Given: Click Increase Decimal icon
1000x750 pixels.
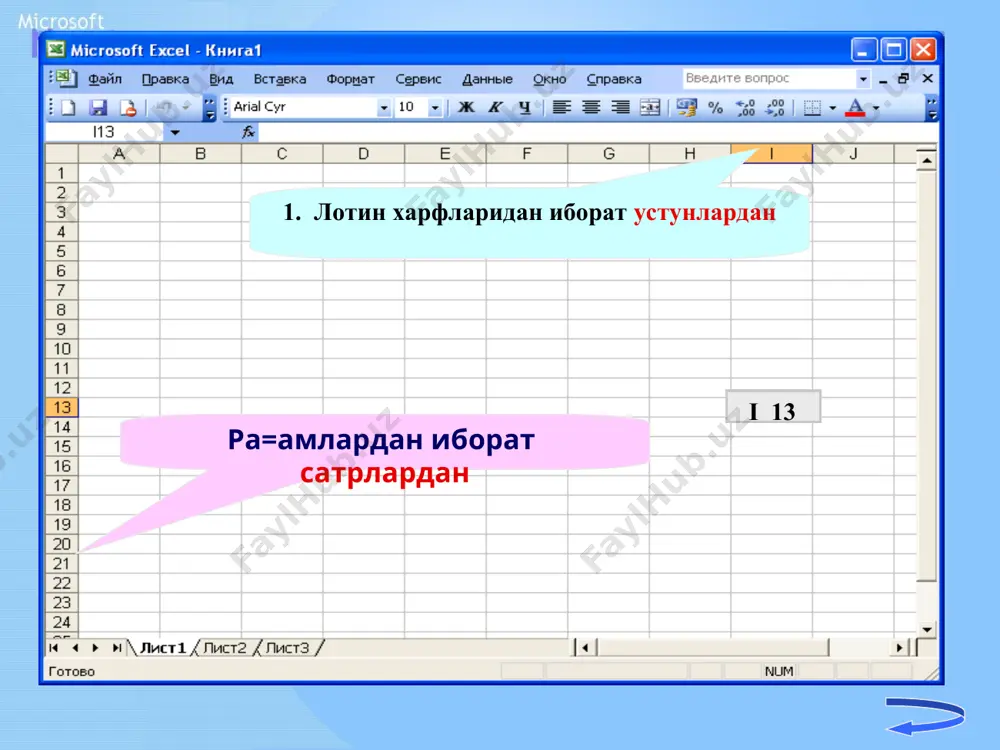Looking at the screenshot, I should pos(746,107).
